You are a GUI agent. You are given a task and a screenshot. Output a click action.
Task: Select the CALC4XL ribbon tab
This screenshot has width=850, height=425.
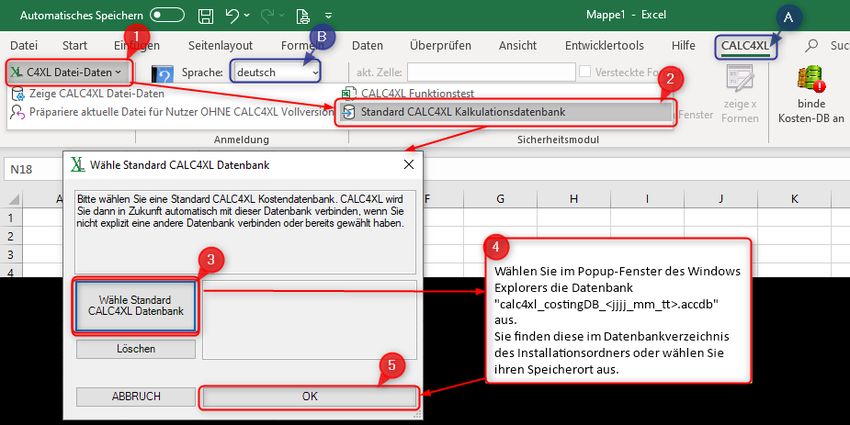click(745, 46)
